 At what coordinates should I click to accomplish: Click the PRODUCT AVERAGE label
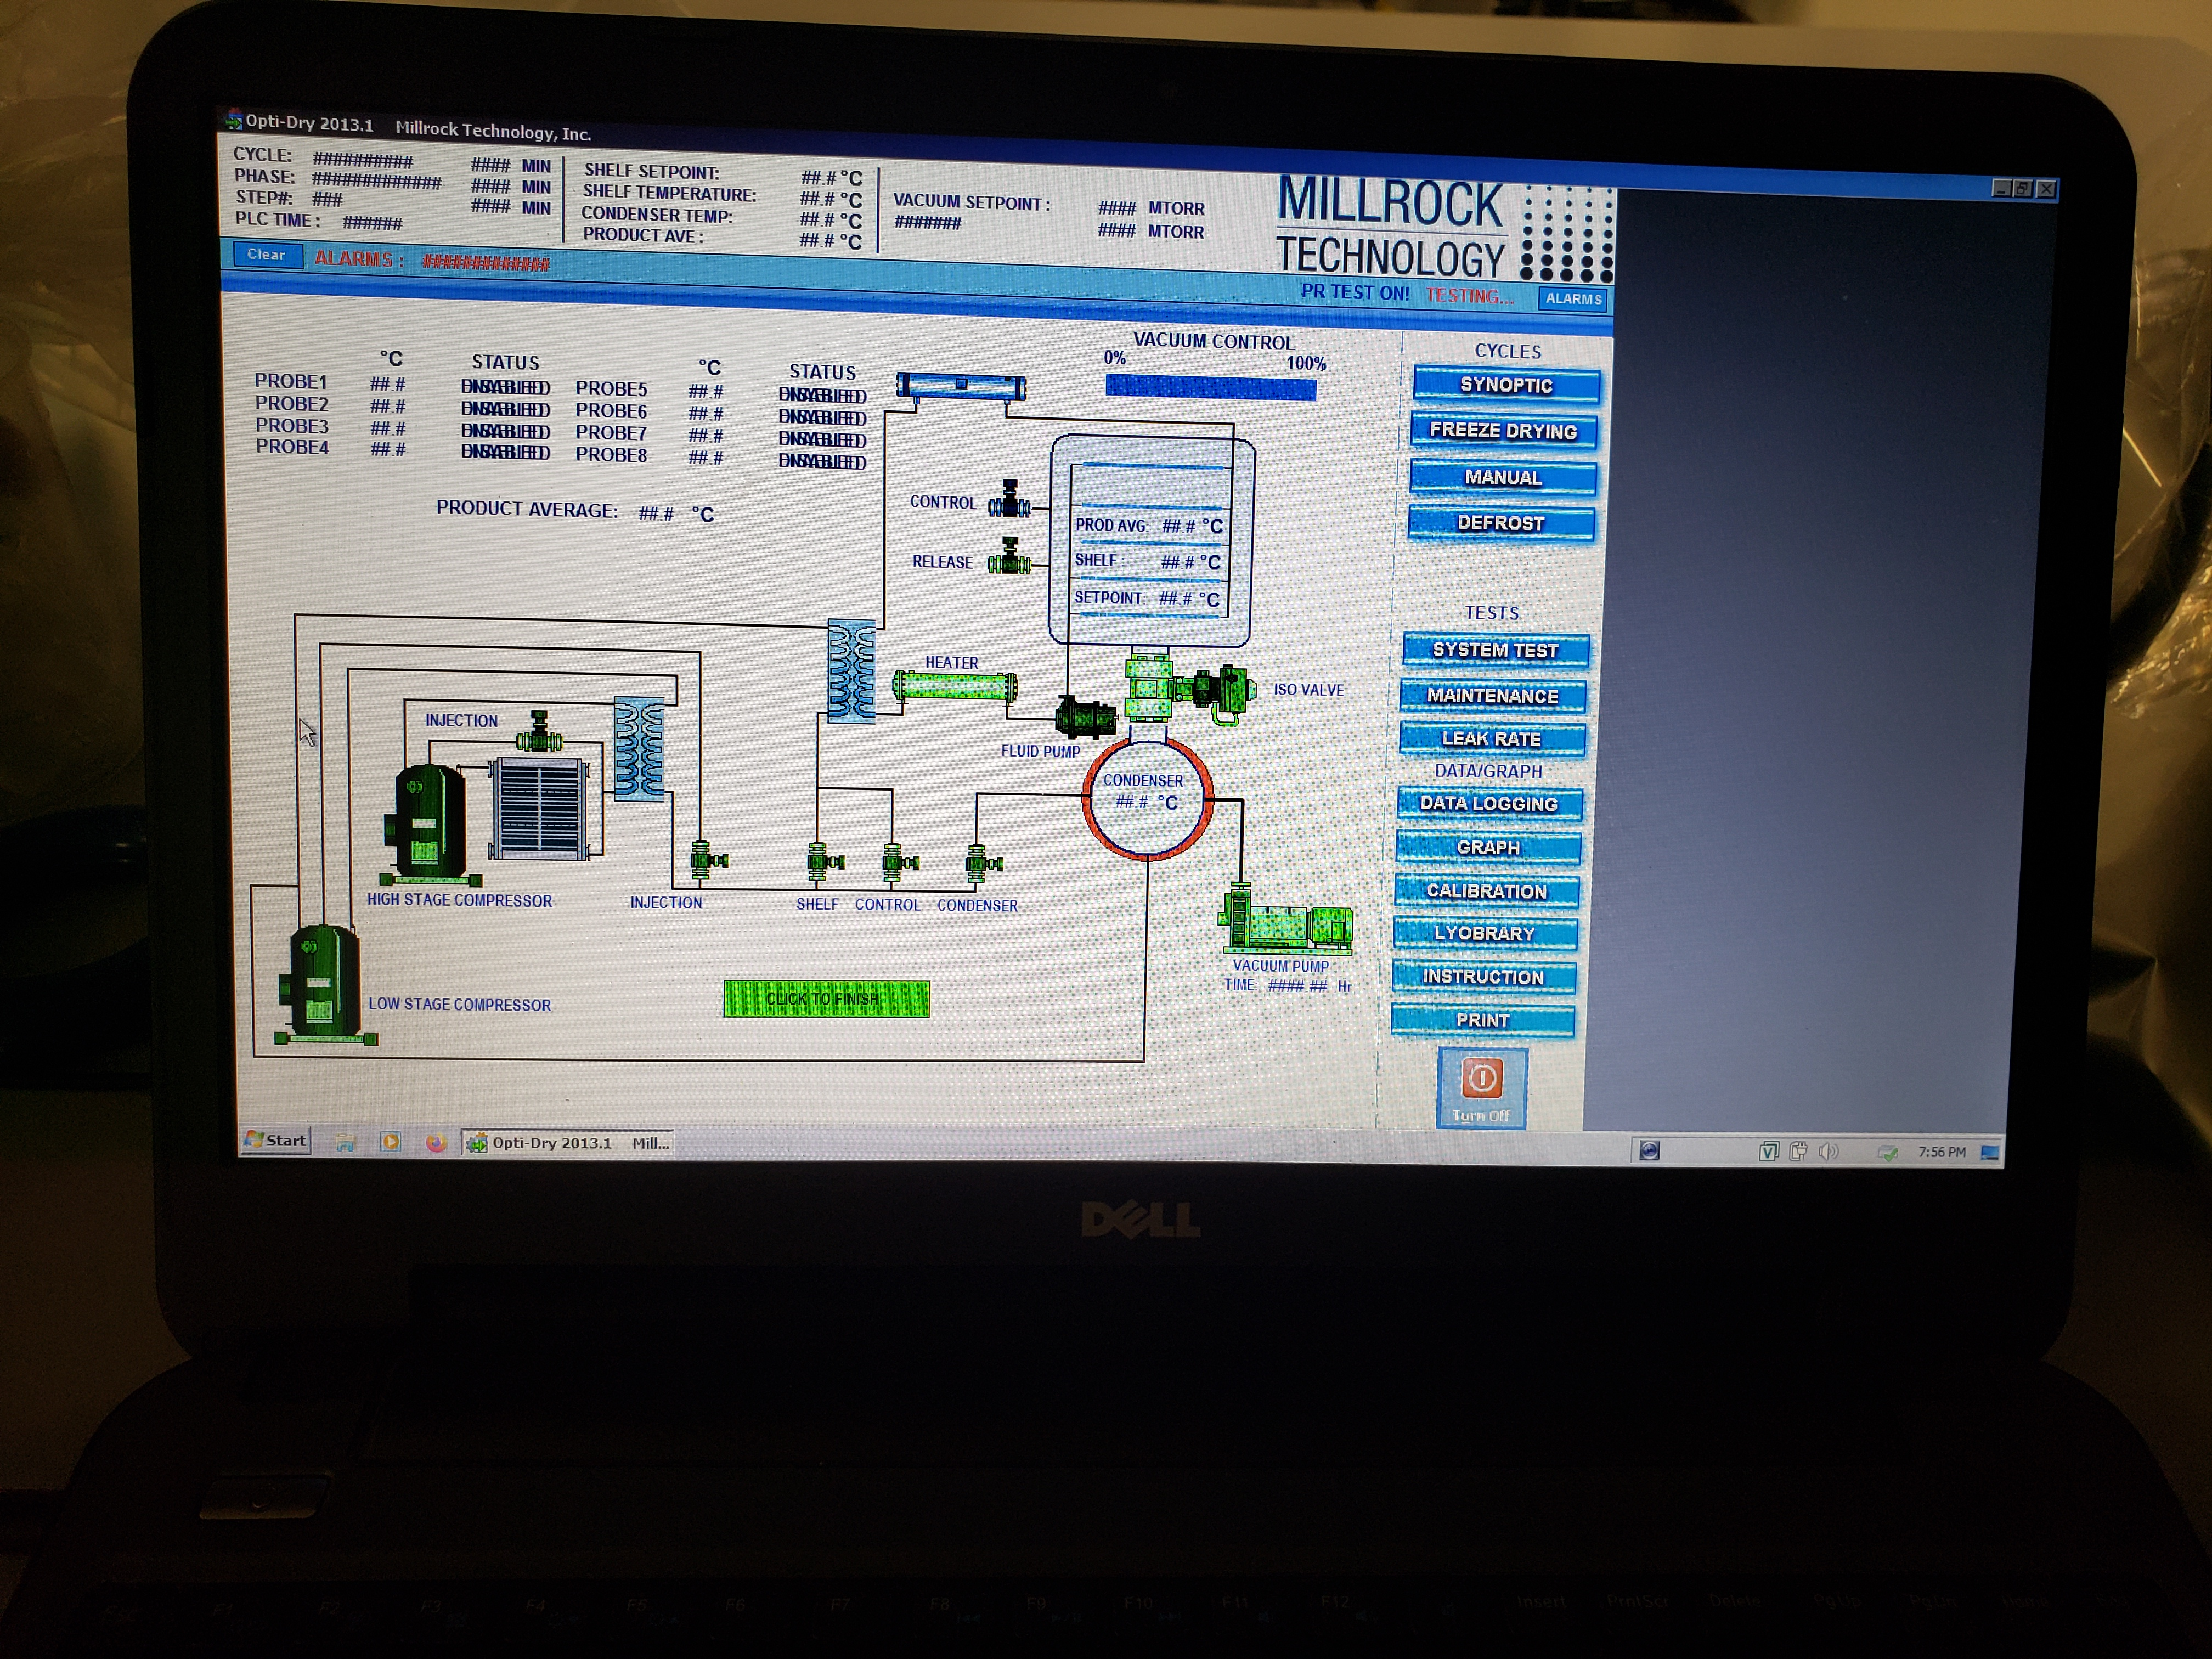coord(527,509)
